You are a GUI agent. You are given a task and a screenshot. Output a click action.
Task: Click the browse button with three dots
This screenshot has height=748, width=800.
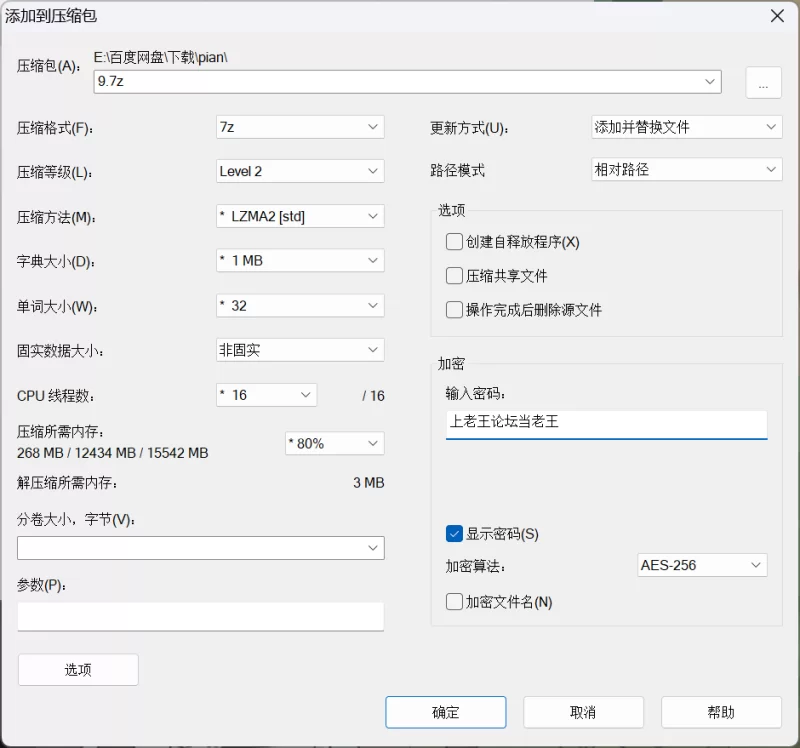[x=763, y=82]
